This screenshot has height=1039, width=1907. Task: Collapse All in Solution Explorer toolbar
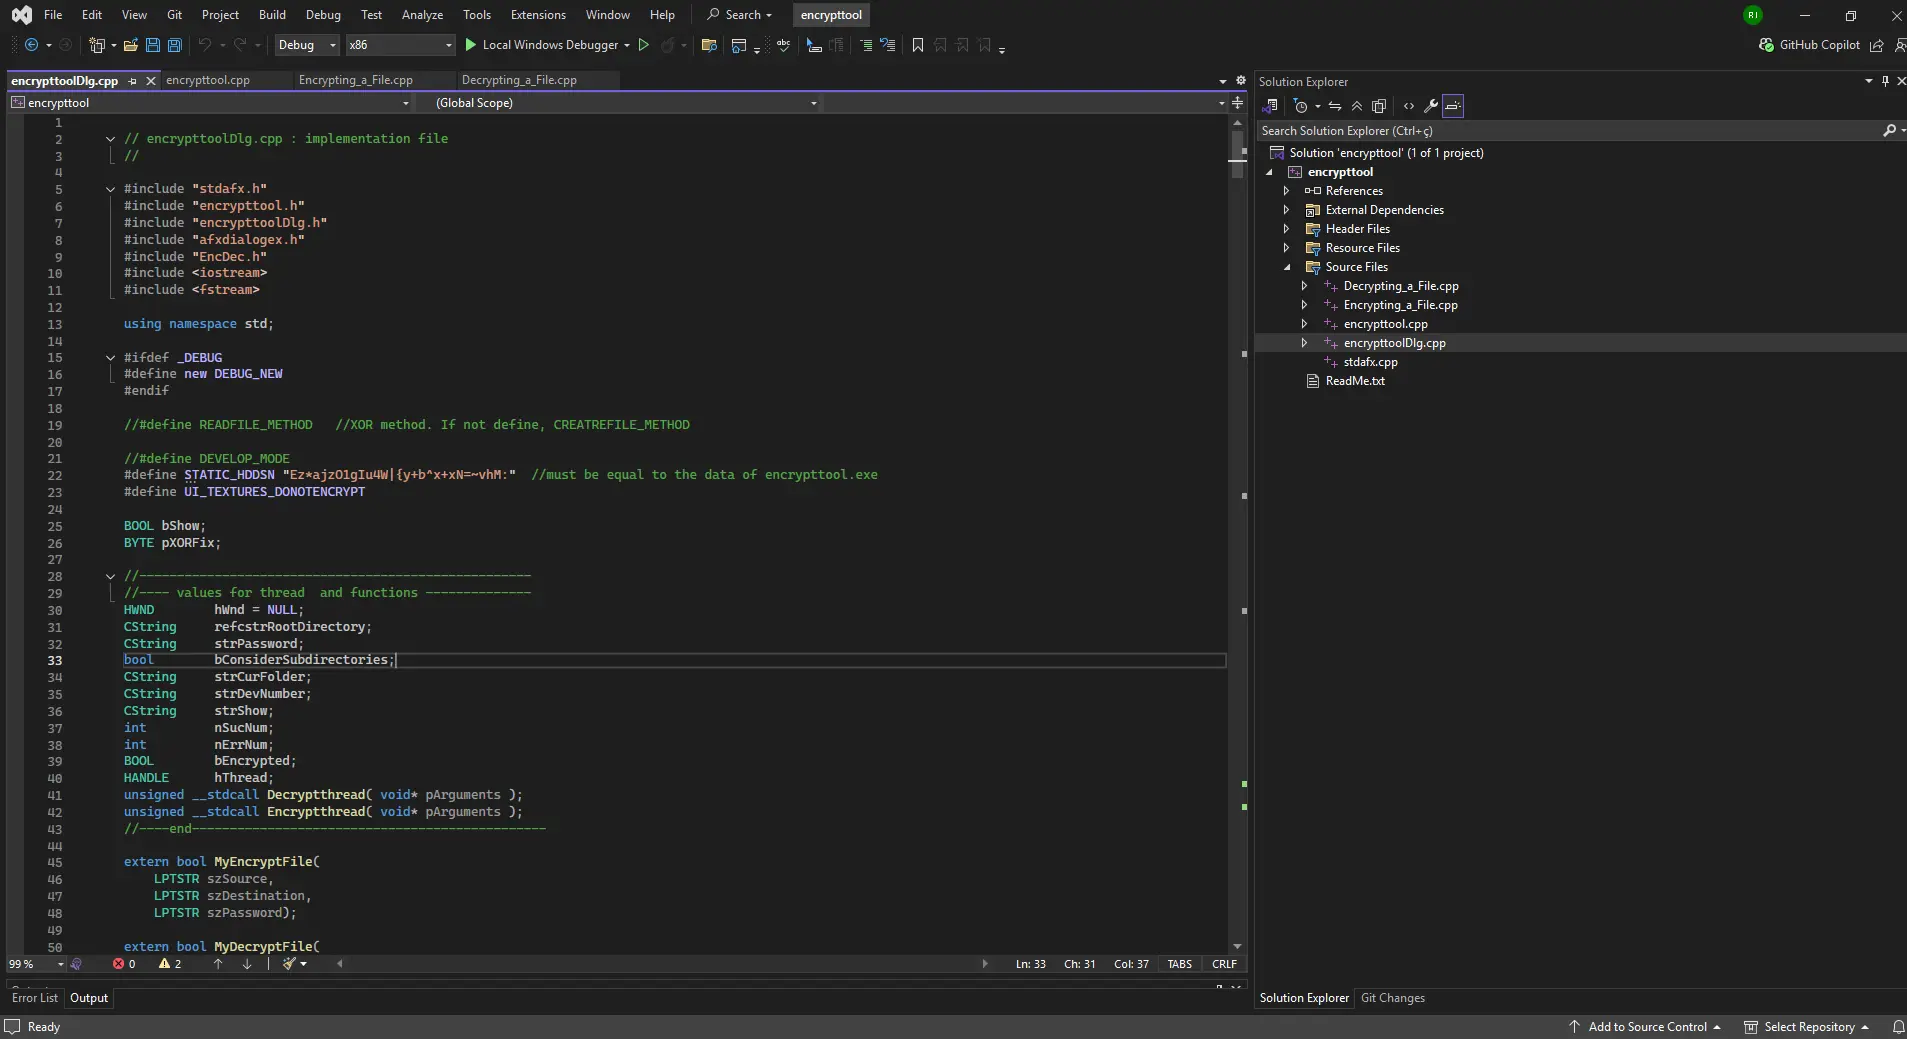pos(1357,106)
